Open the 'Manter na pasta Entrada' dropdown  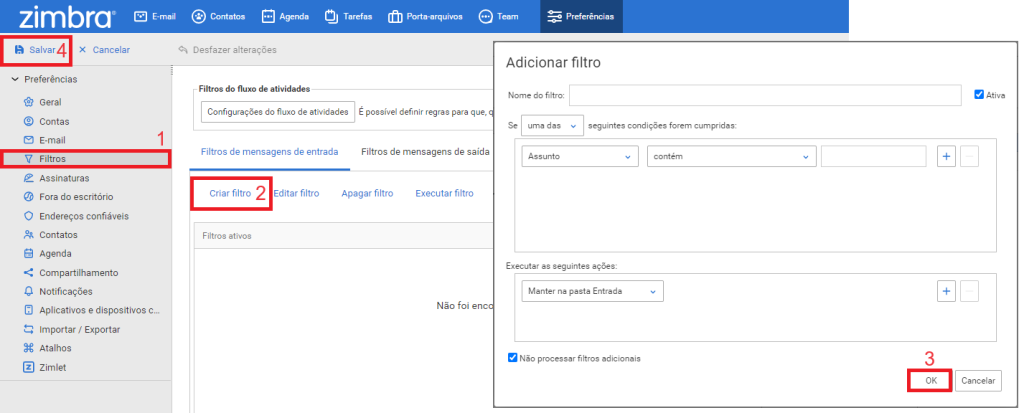[x=592, y=291]
